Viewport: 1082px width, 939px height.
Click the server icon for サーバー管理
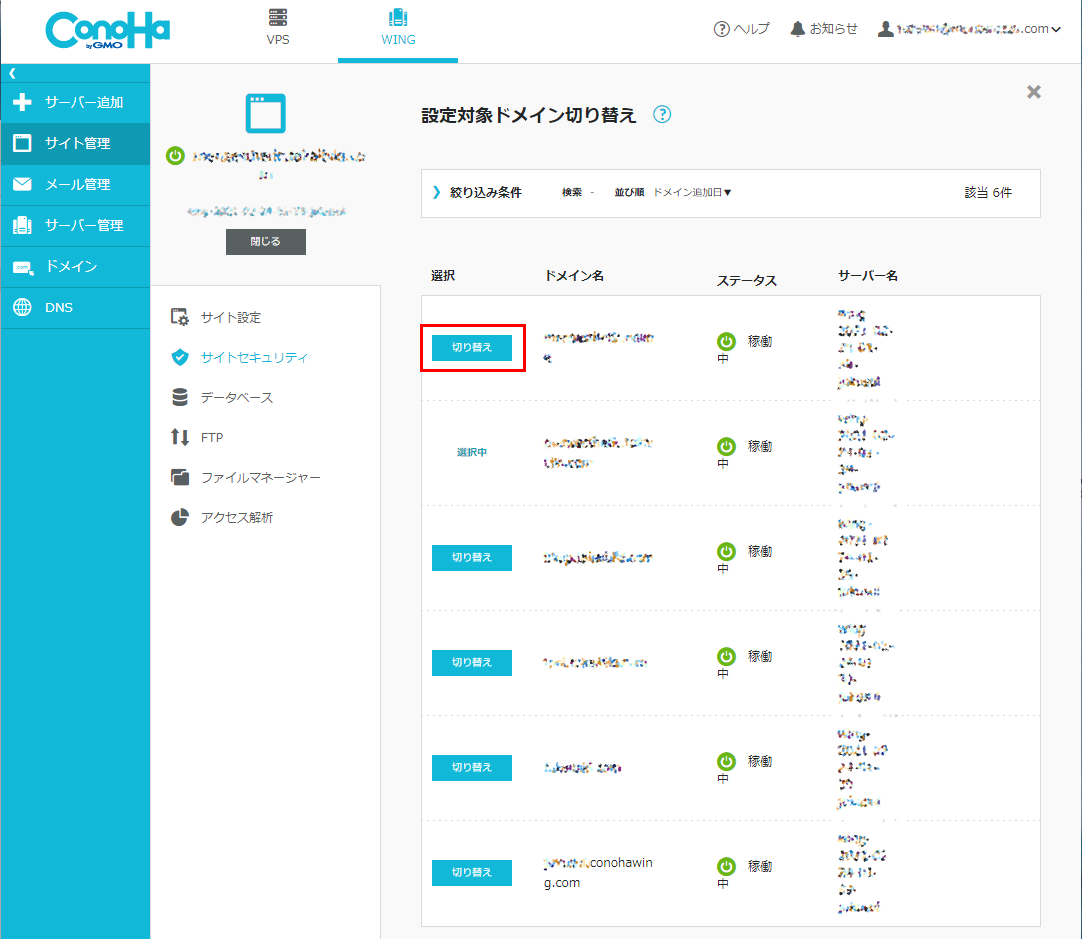point(22,225)
